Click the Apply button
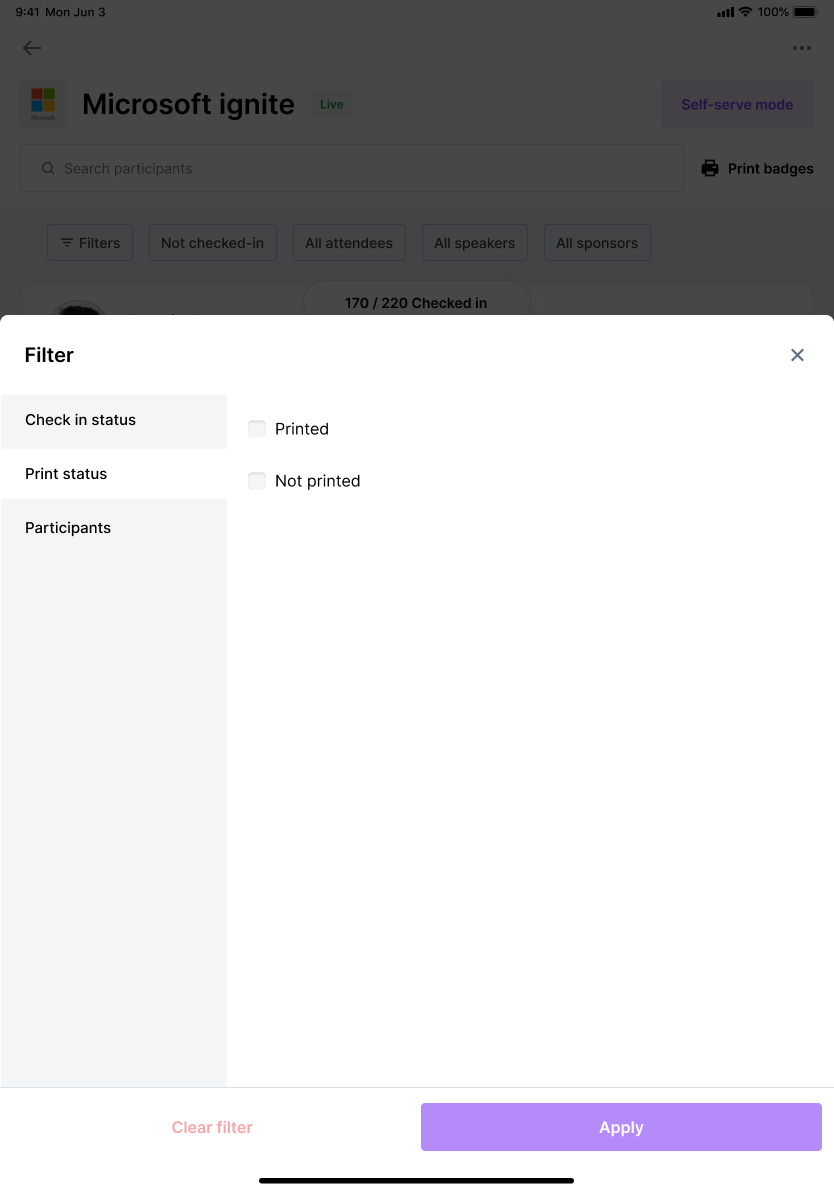Screen dimensions: 834x1194 [621, 1127]
